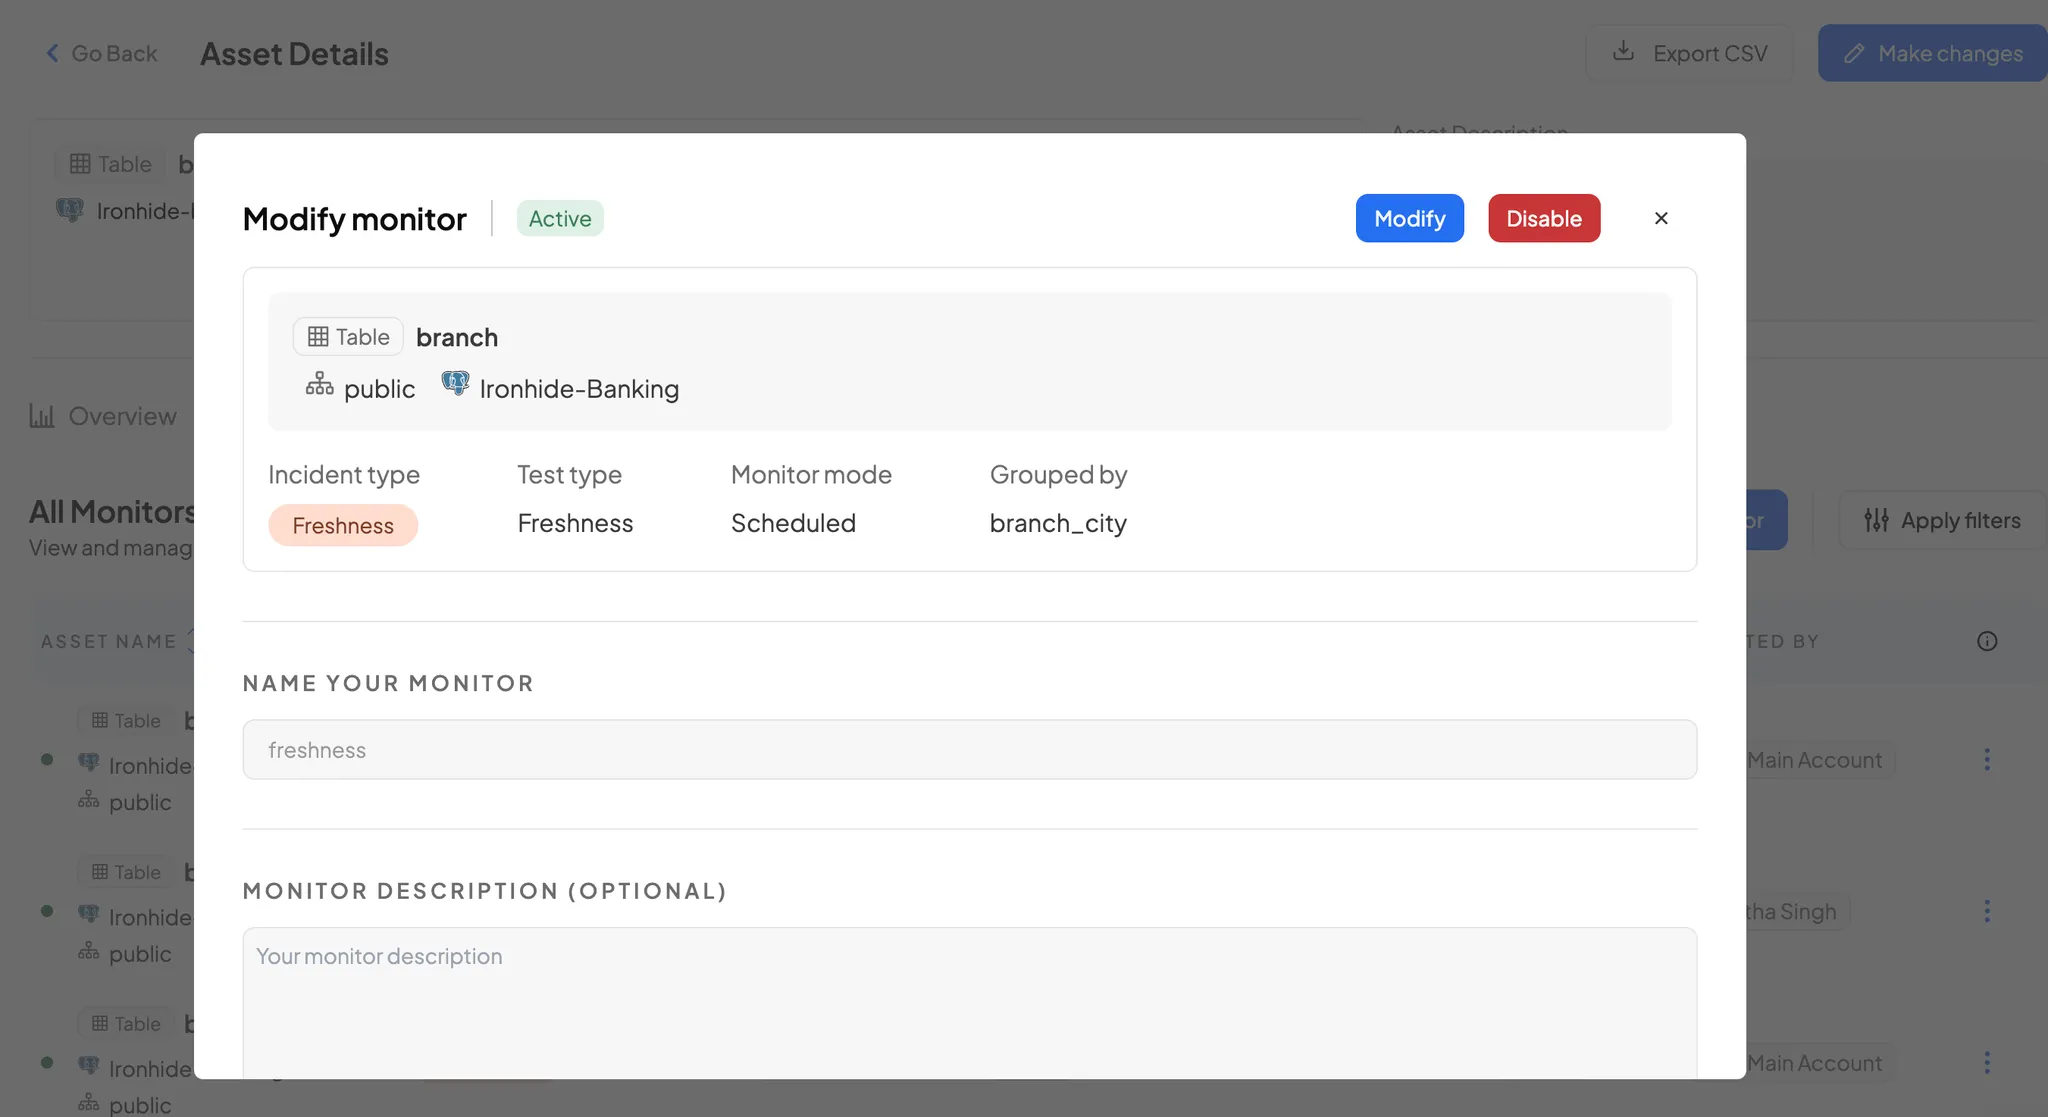Open the third monitor row's three-dot menu
The height and width of the screenshot is (1117, 2048).
pos(1987,1062)
